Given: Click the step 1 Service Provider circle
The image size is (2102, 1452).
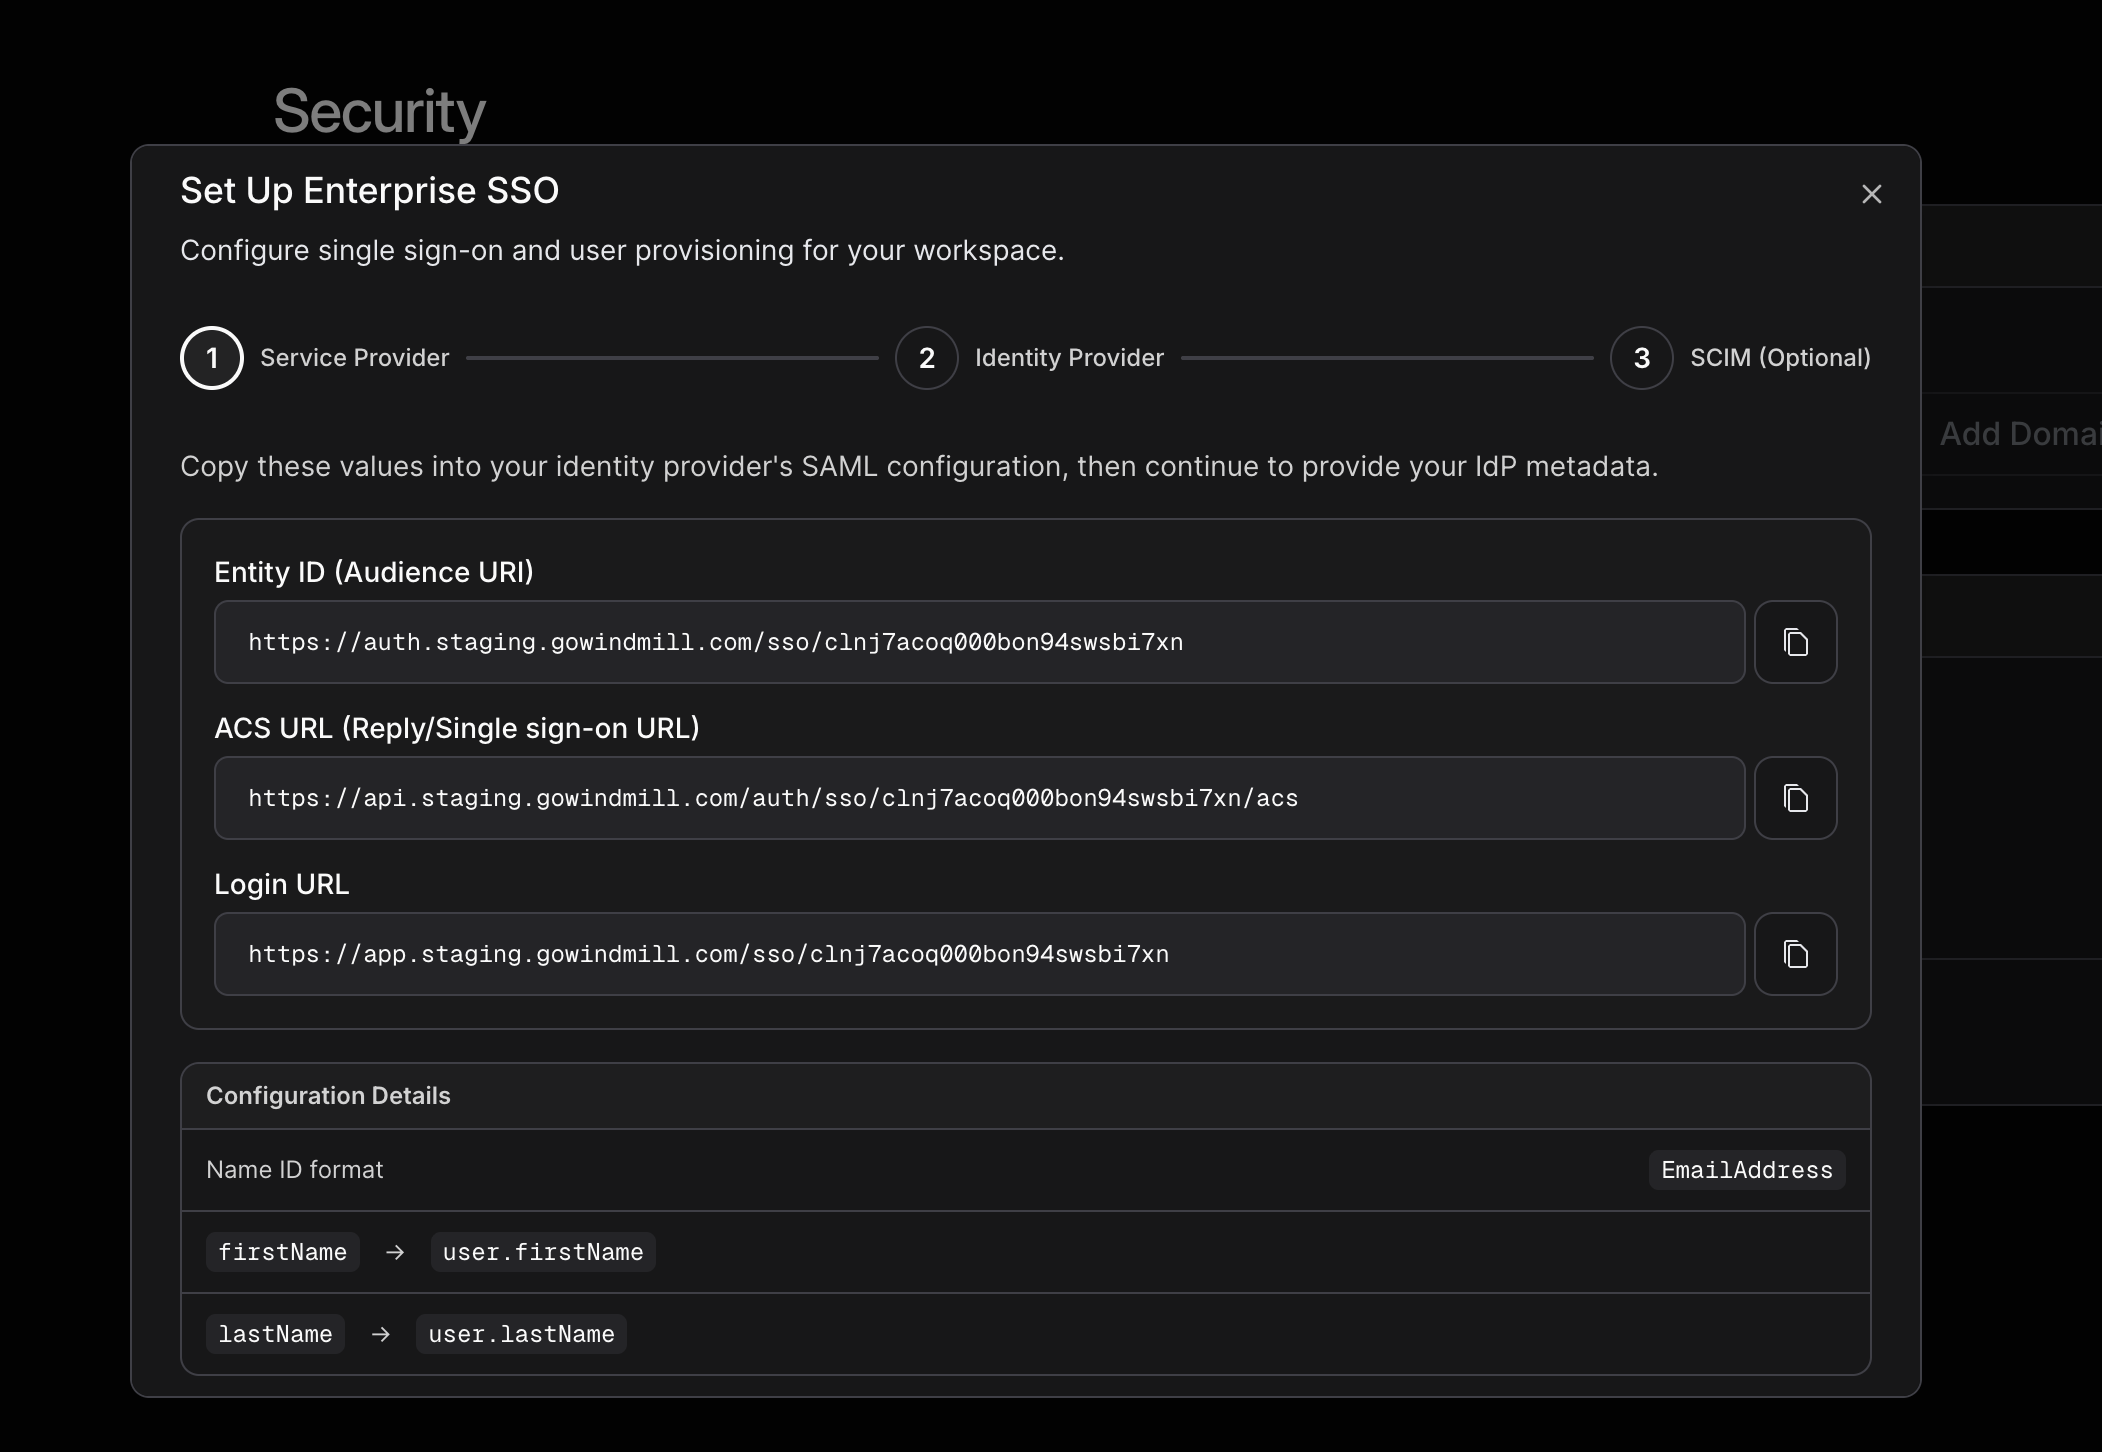Looking at the screenshot, I should point(211,358).
